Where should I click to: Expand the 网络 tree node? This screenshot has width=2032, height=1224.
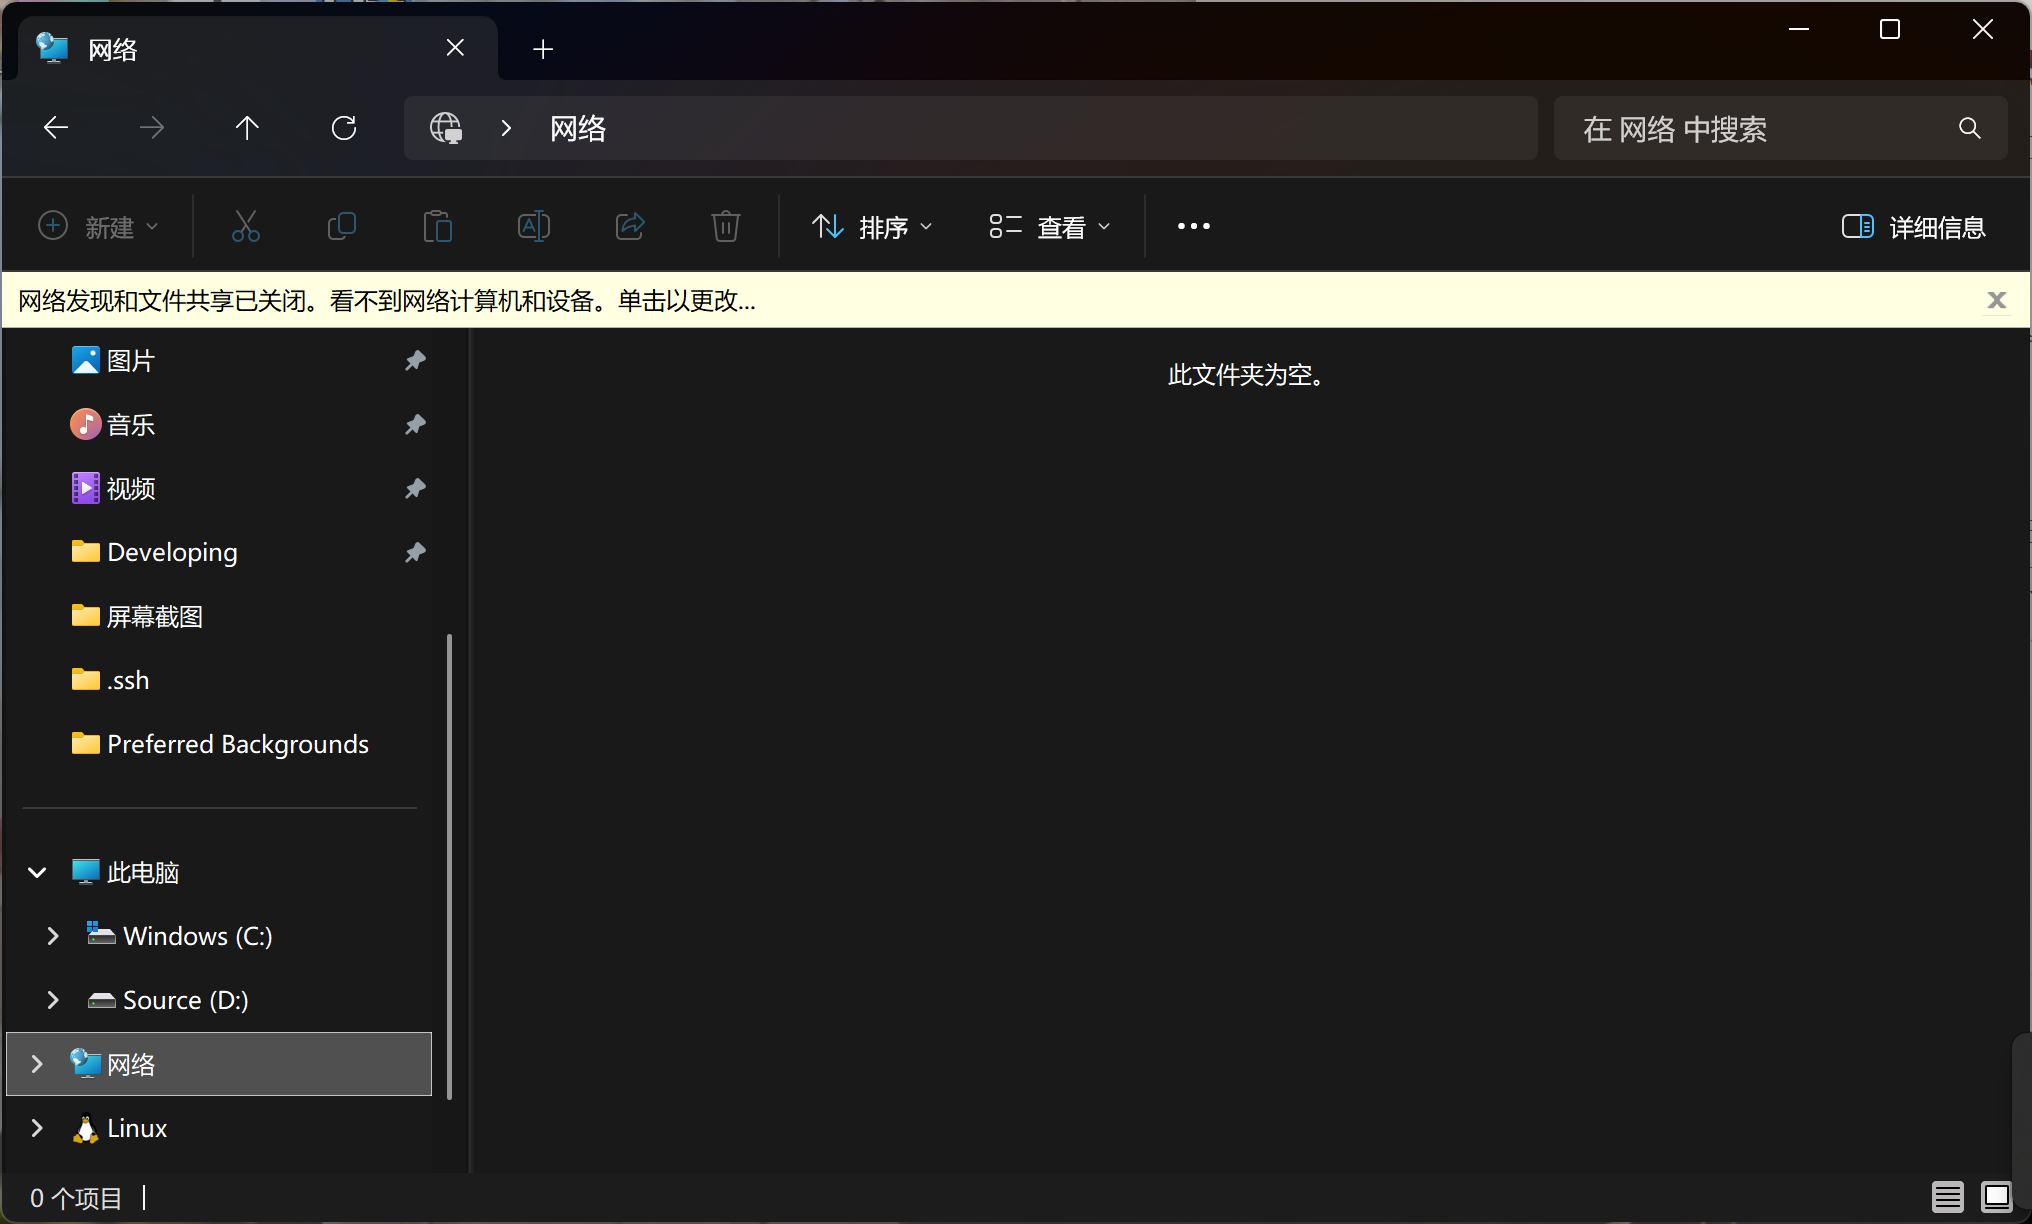(37, 1064)
